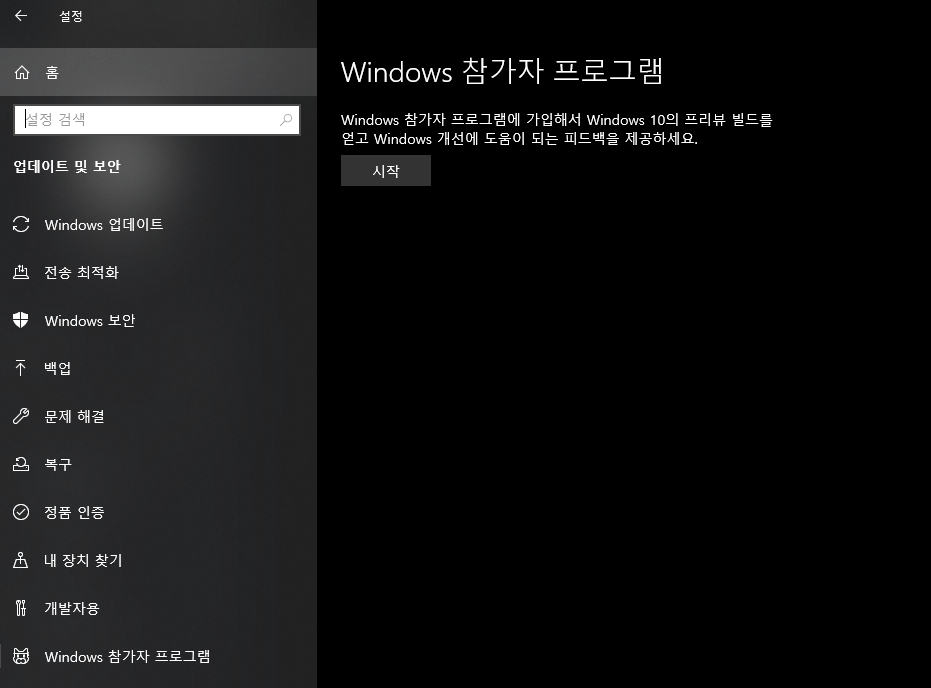The width and height of the screenshot is (931, 688).
Task: Click the 백업 upload arrow icon
Action: pyautogui.click(x=21, y=368)
